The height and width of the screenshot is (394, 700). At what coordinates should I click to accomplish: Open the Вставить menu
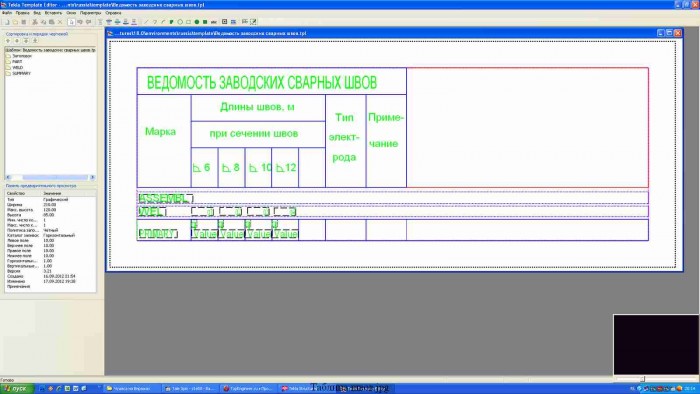coord(53,13)
